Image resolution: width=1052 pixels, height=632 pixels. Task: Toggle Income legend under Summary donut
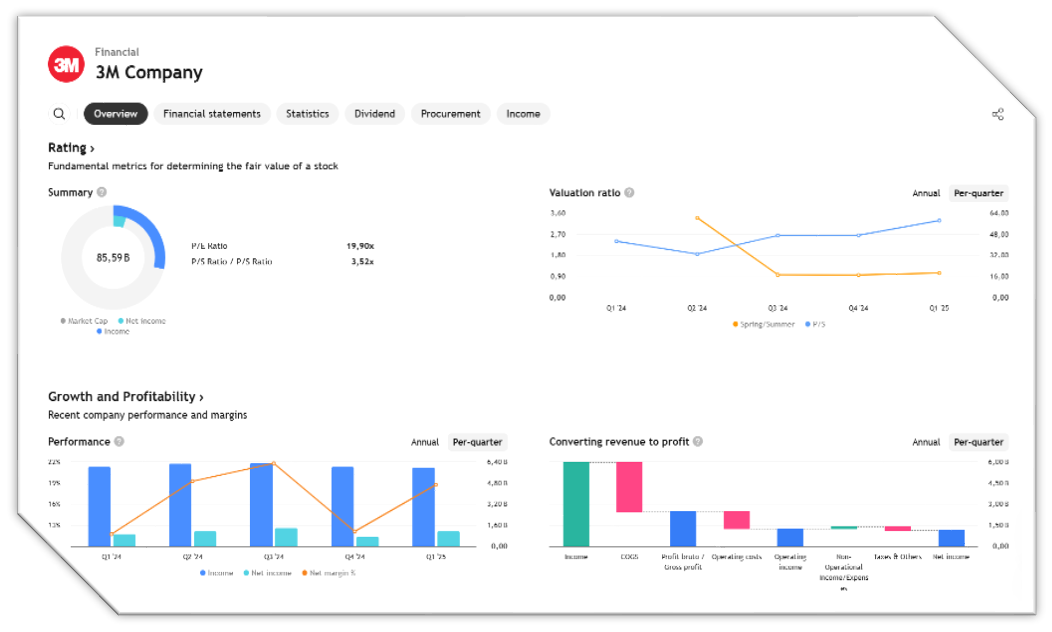[113, 331]
